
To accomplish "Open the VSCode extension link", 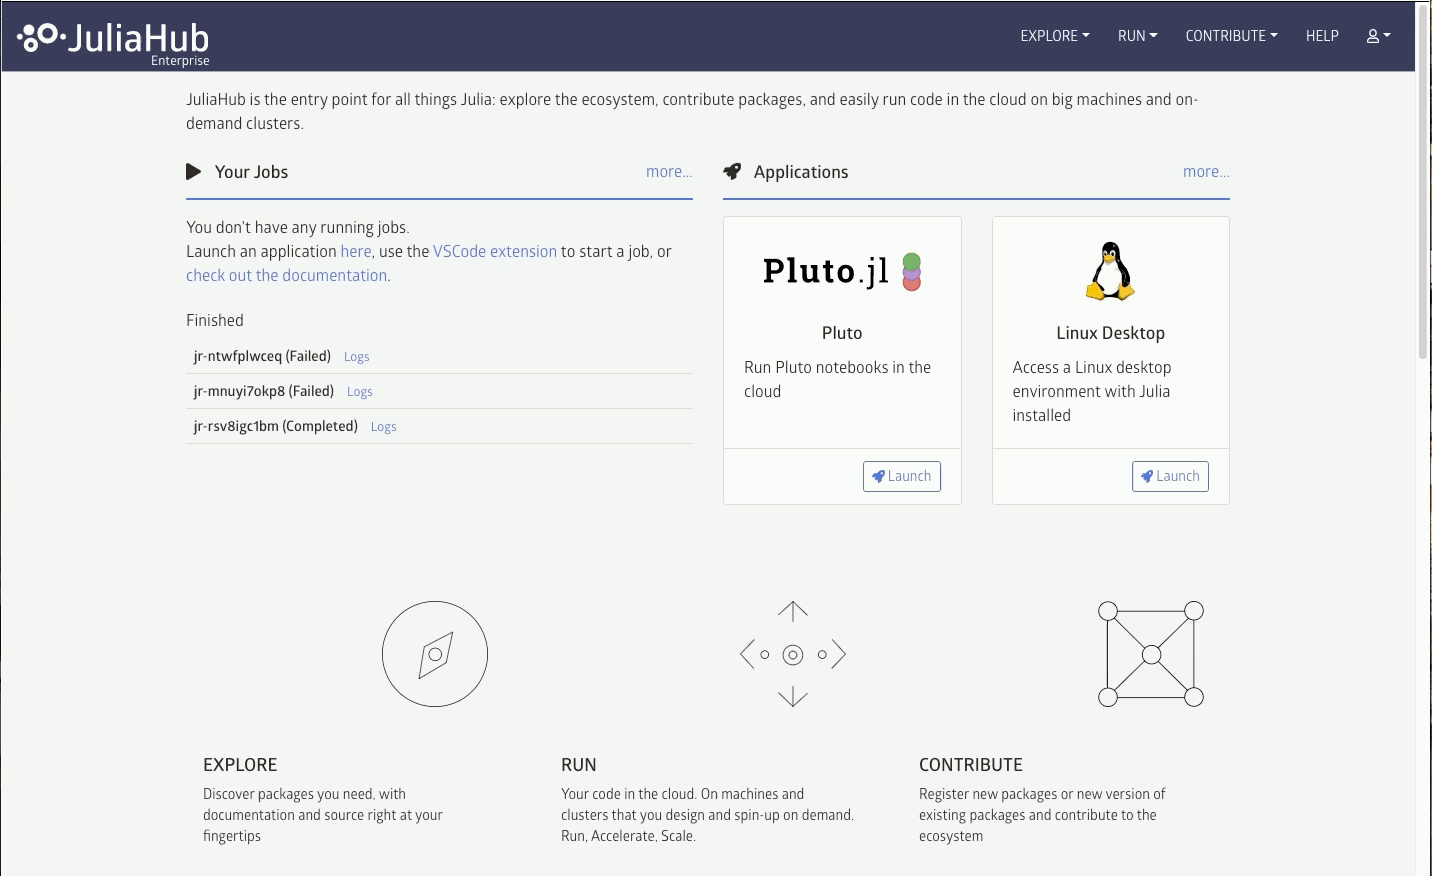I will (494, 252).
